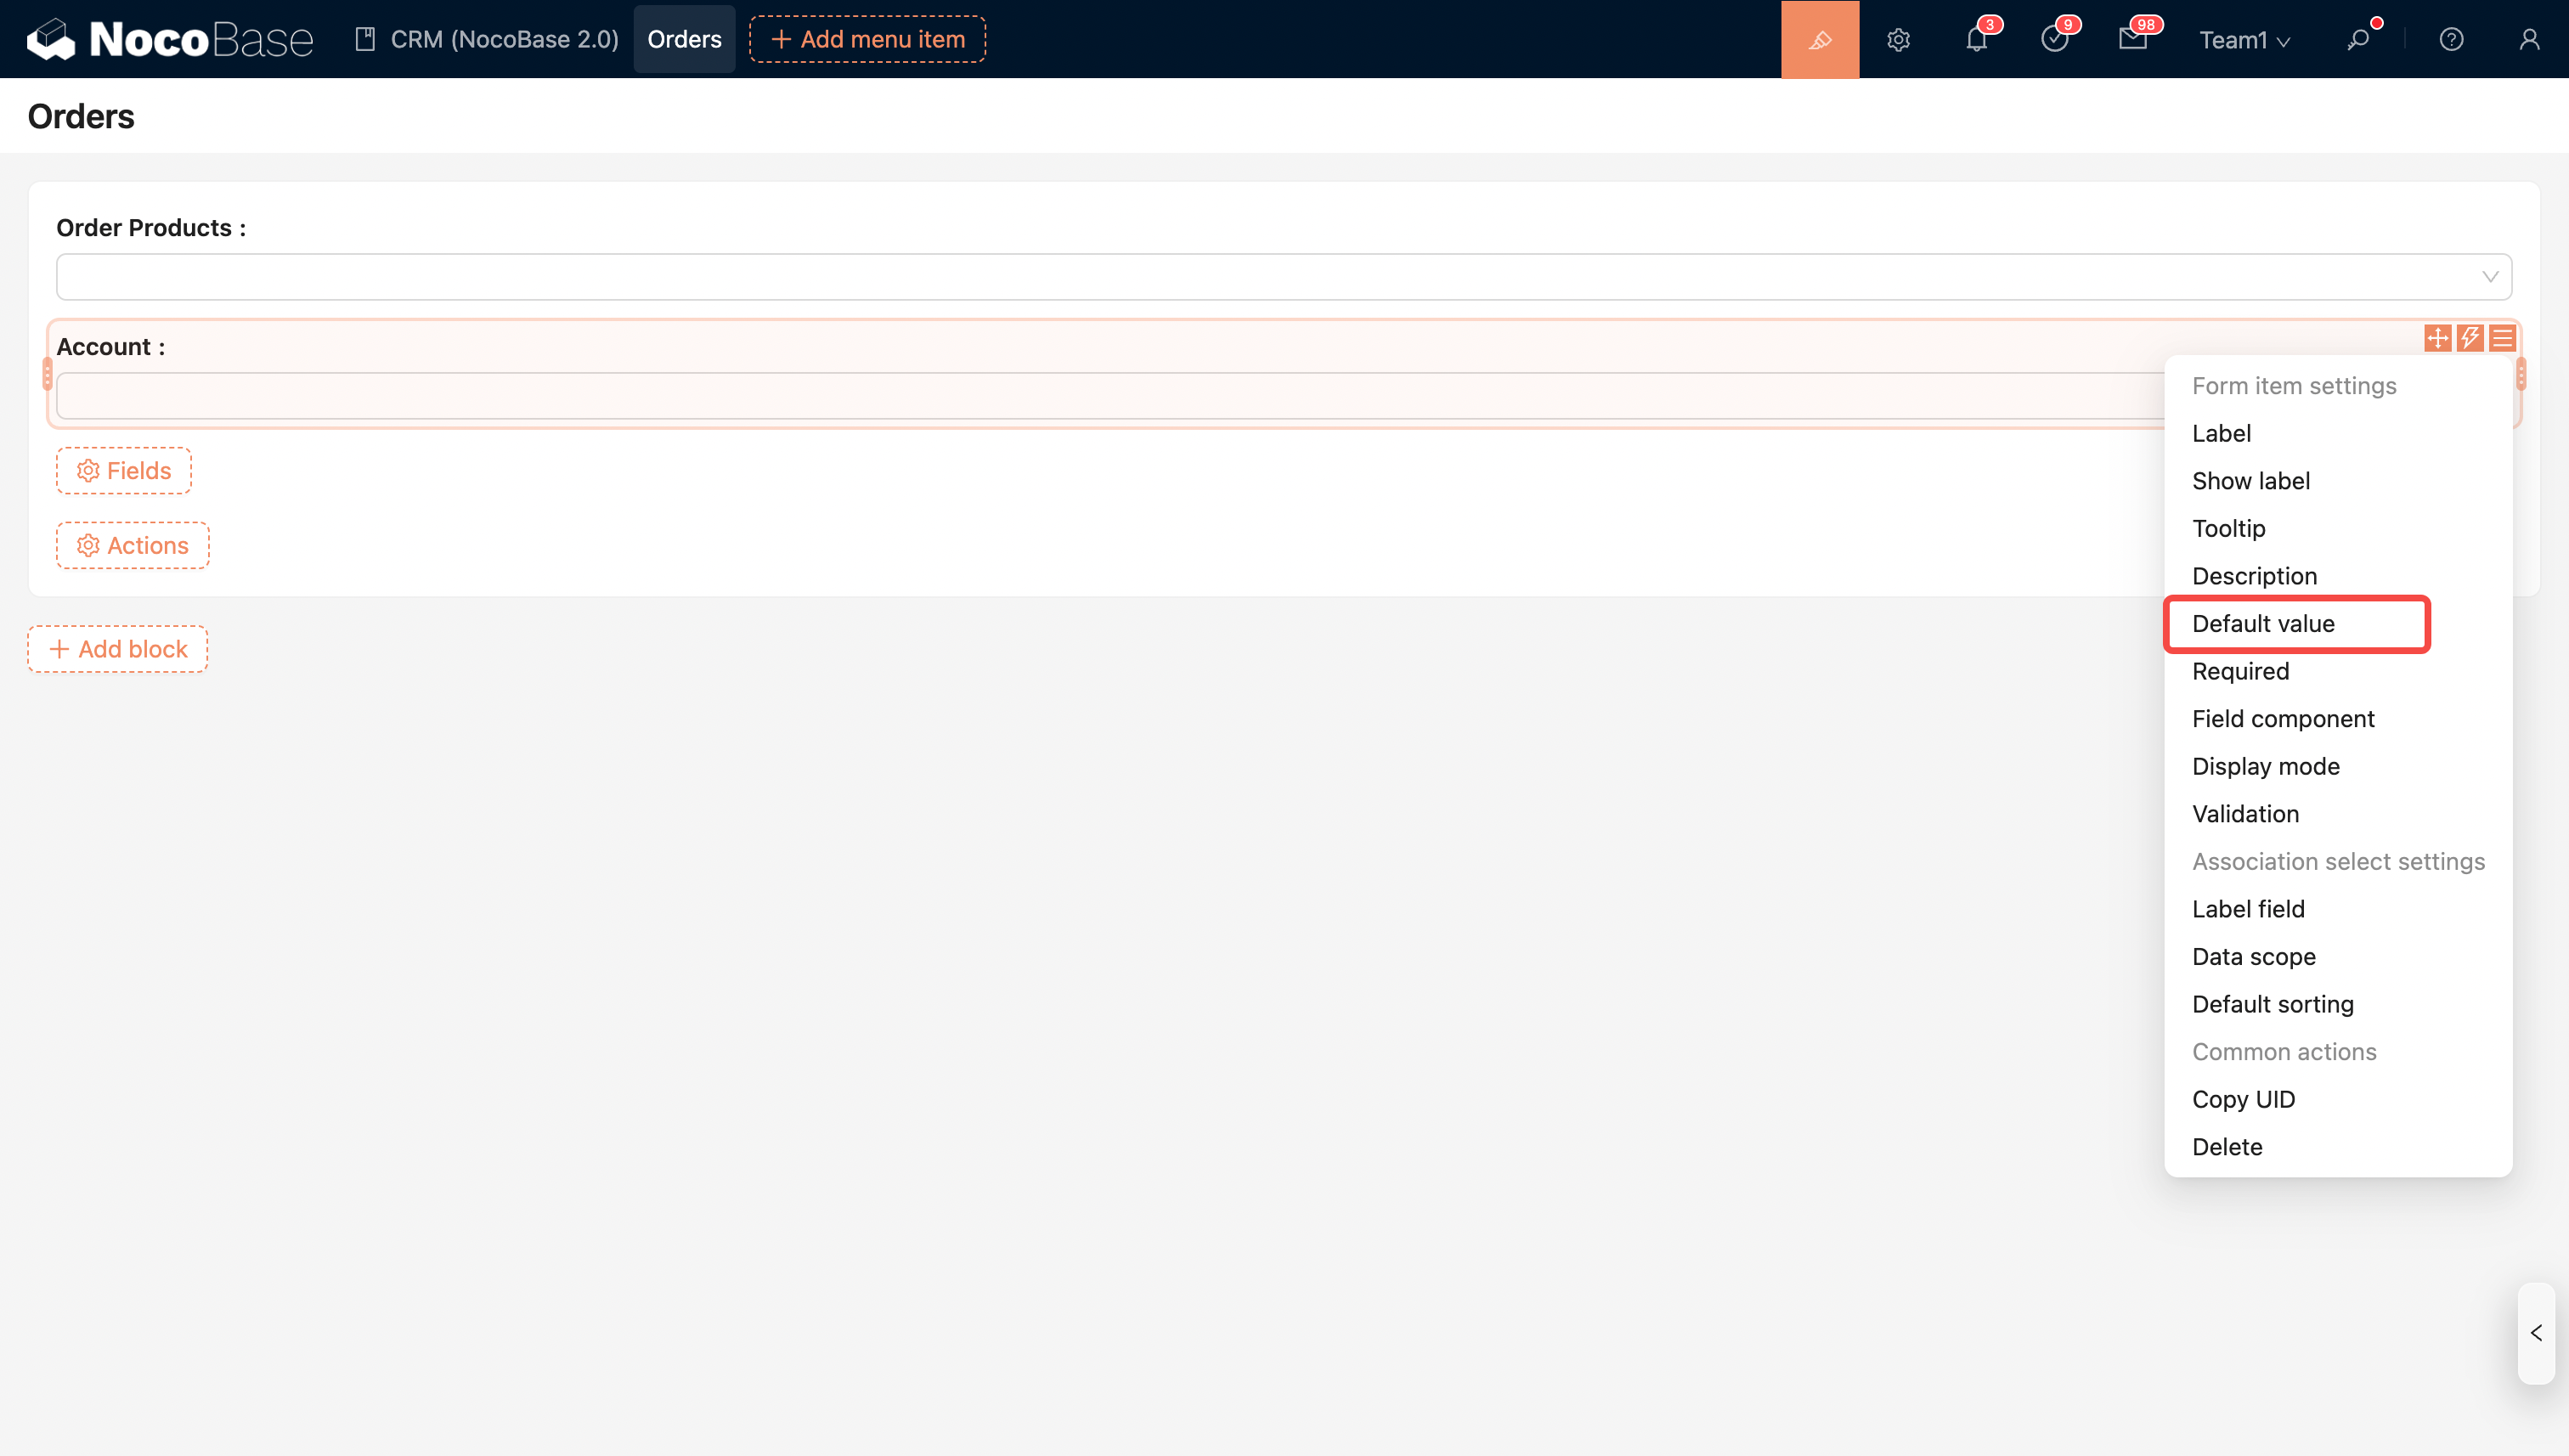Open the user profile icon

click(x=2529, y=39)
